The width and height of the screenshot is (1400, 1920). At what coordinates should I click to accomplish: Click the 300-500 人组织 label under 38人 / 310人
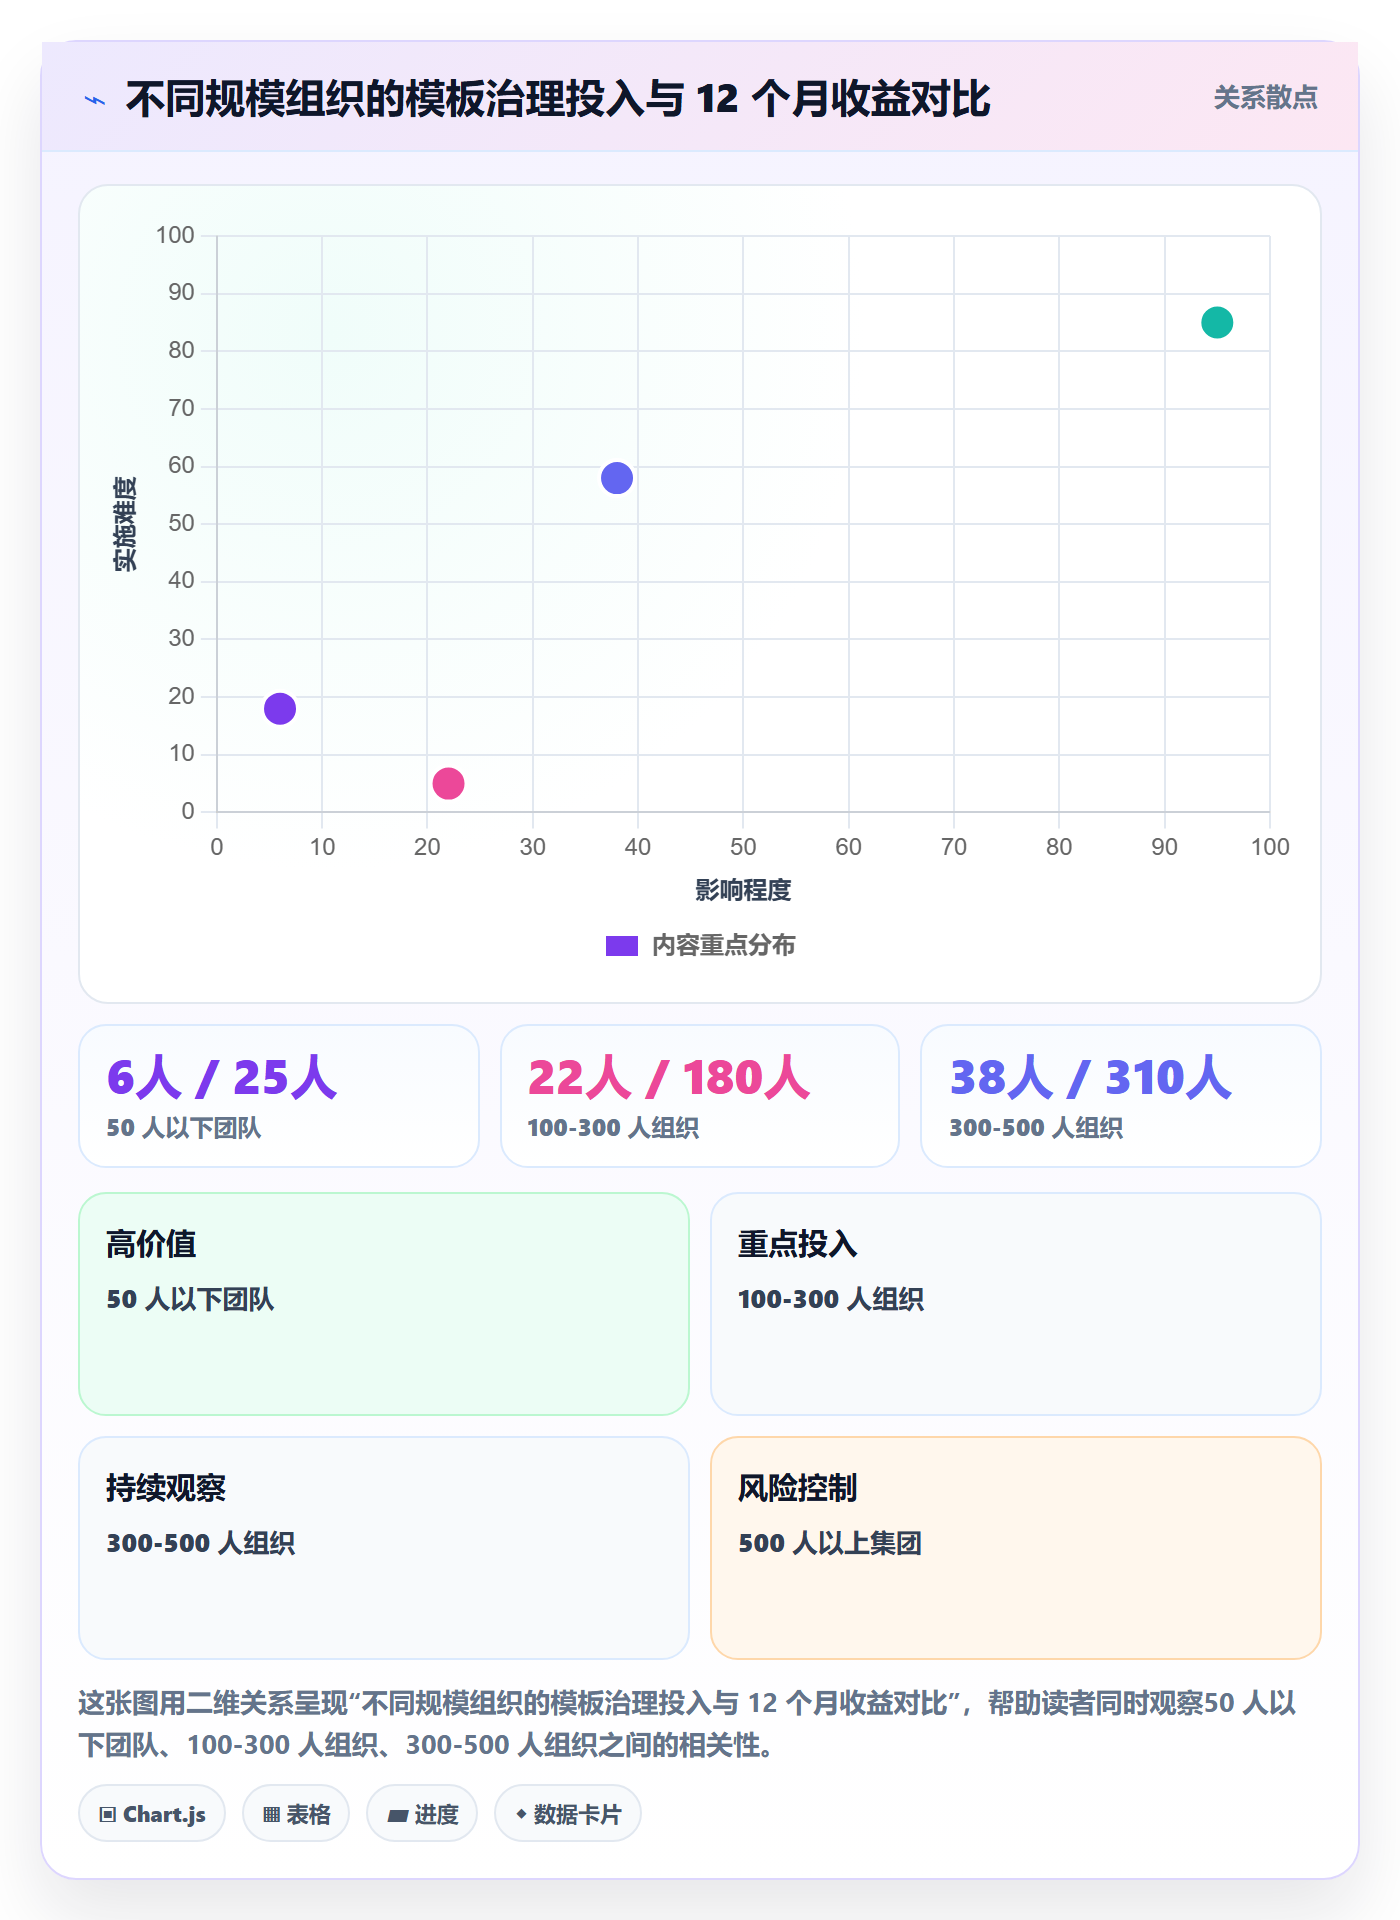(1036, 1128)
